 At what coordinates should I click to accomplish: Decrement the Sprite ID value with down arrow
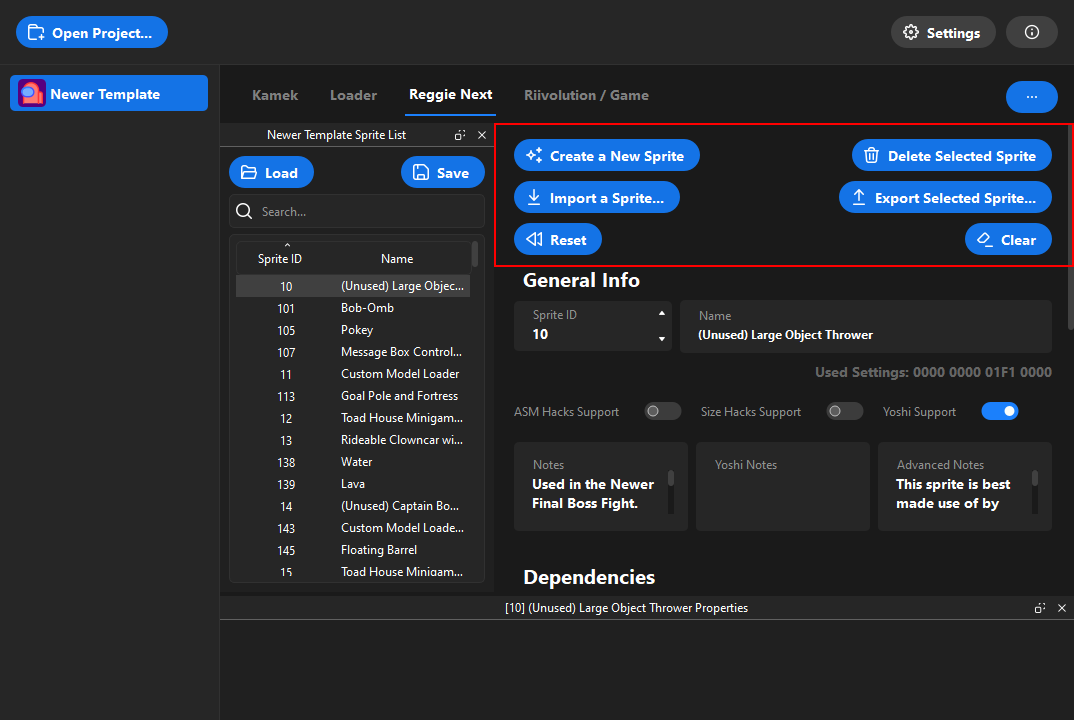tap(662, 338)
